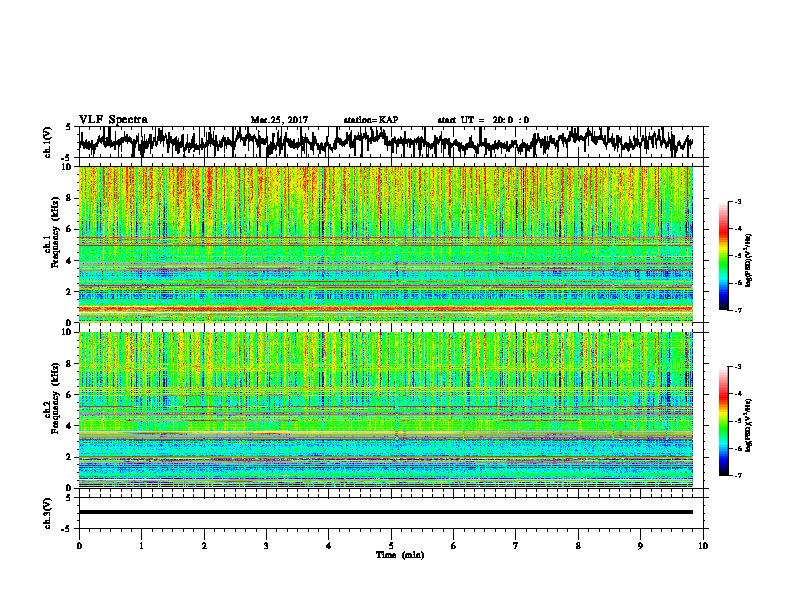The image size is (792, 612).
Task: Click the ch.1 colorbar log(PSD) unit label
Action: tap(749, 260)
